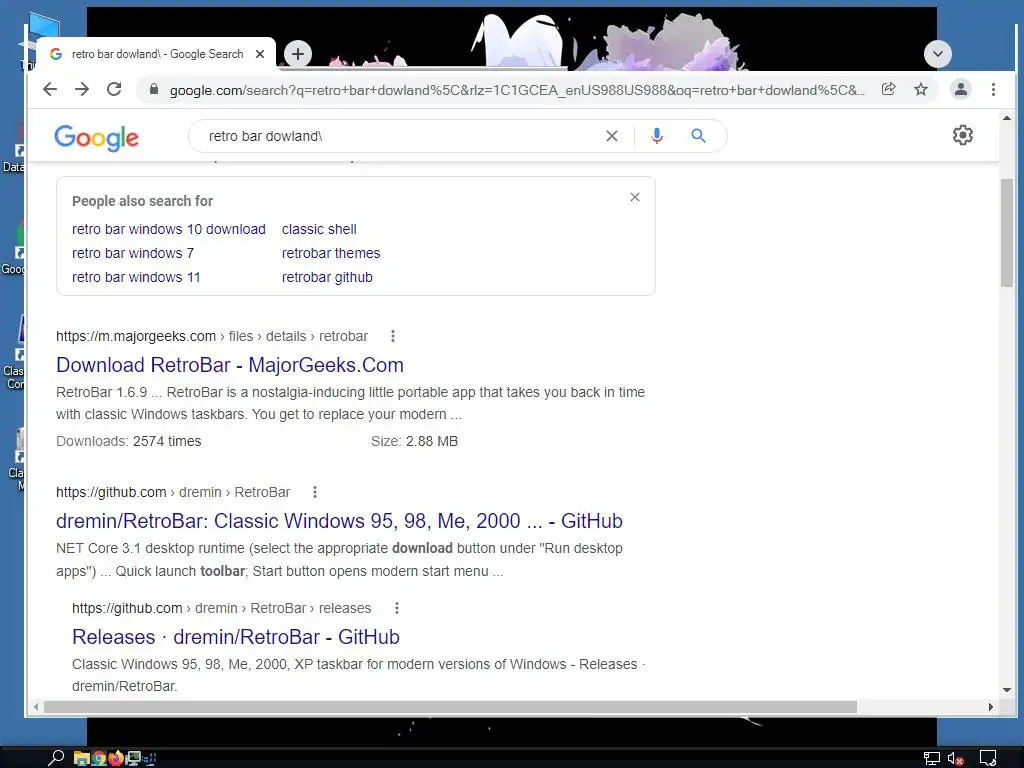Open File Explorer from taskbar
This screenshot has height=768, width=1024.
coord(81,758)
